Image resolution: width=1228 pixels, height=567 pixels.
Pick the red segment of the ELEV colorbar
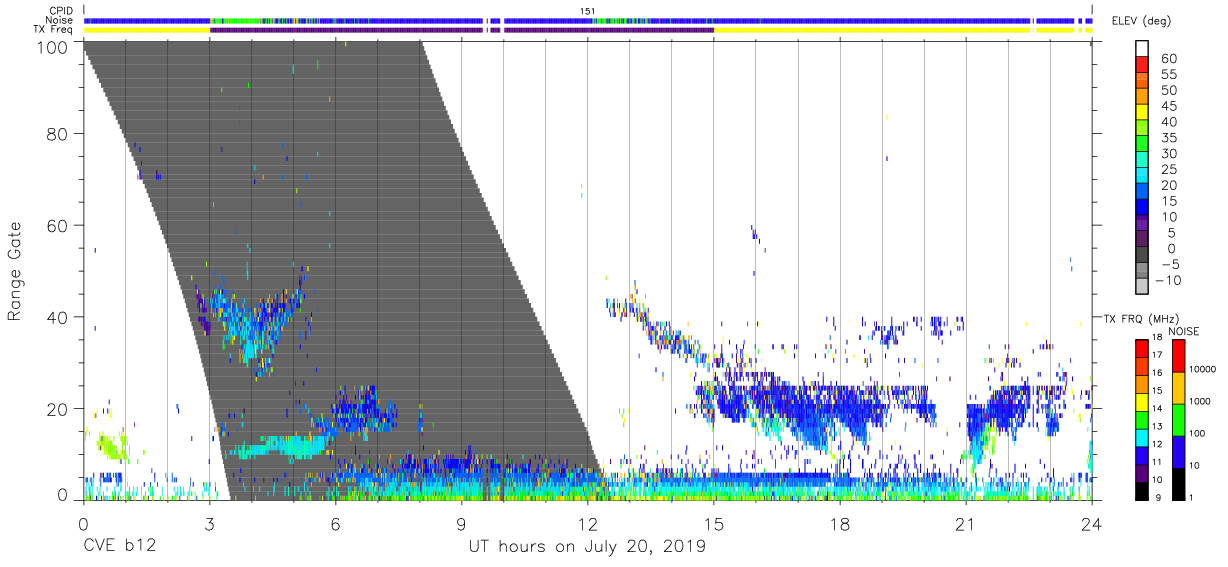click(x=1143, y=65)
